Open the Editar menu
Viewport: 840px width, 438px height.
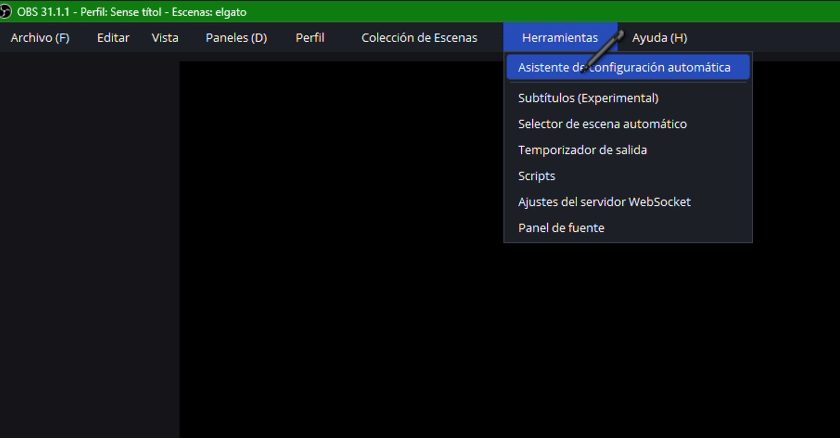[113, 38]
